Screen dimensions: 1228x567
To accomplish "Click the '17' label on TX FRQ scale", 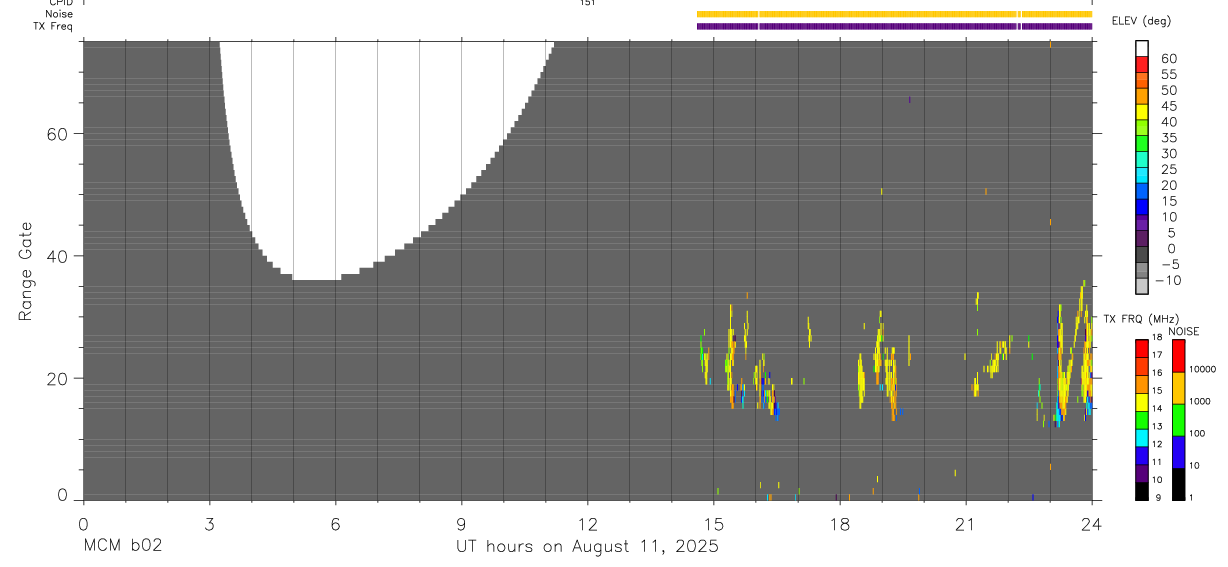I will (x=1157, y=355).
